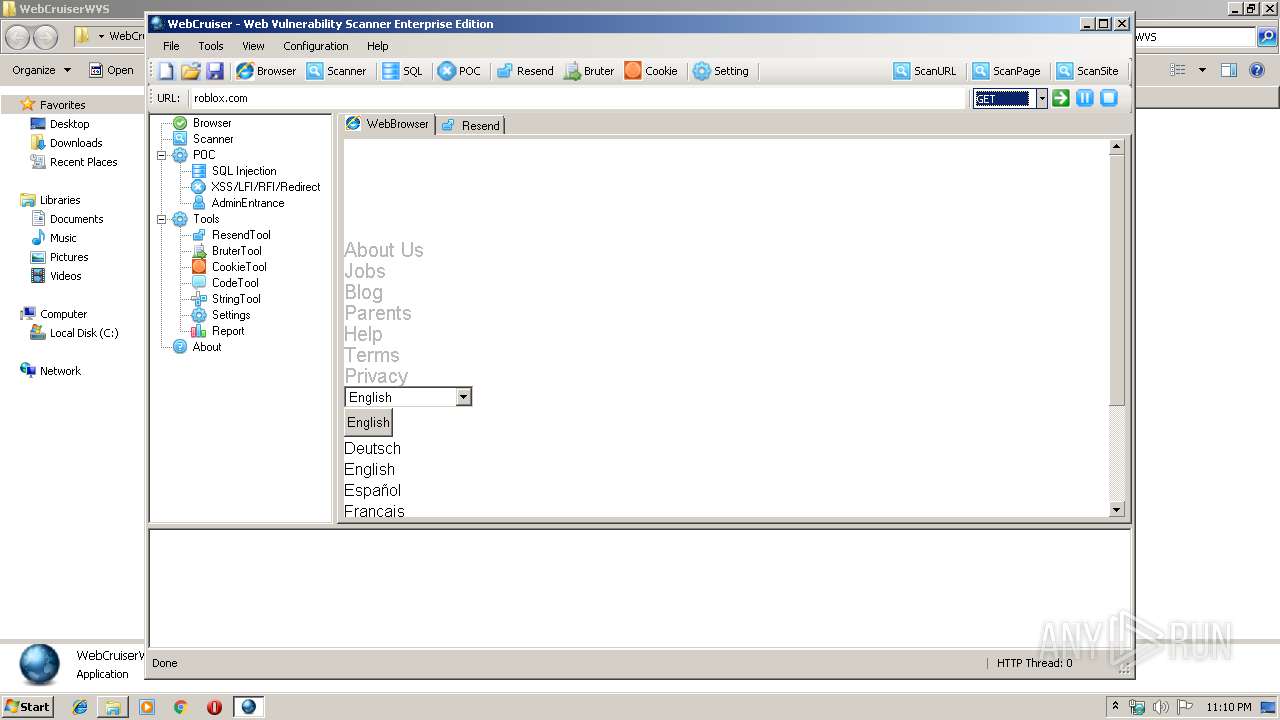
Task: Click the Terms link
Action: (x=372, y=355)
